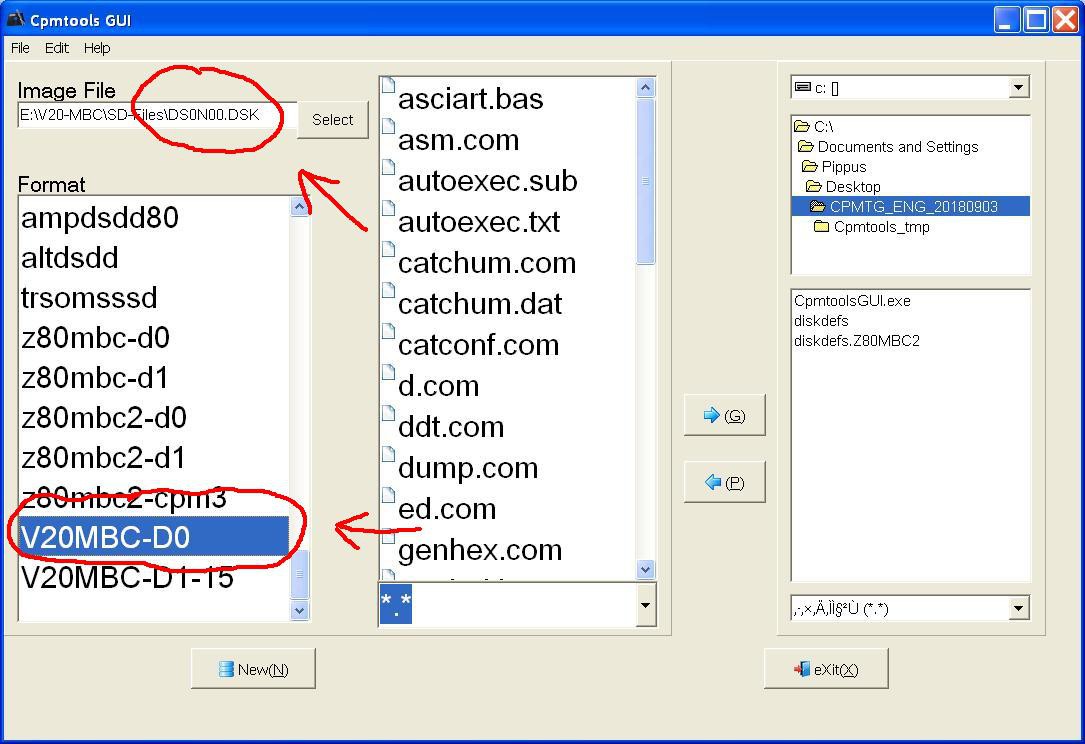Viewport: 1085px width, 744px height.
Task: Click the file icon beside asciiart.bas
Action: 389,87
